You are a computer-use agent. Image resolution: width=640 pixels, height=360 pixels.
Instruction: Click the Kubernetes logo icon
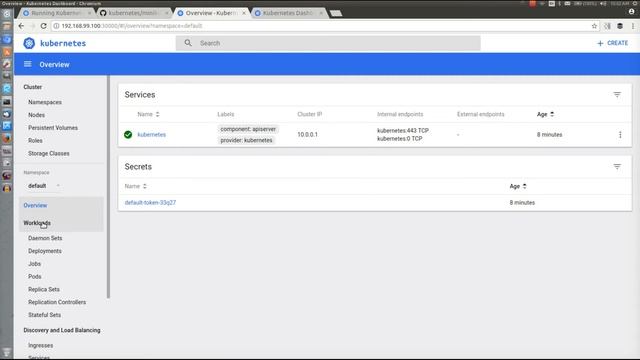pos(29,43)
